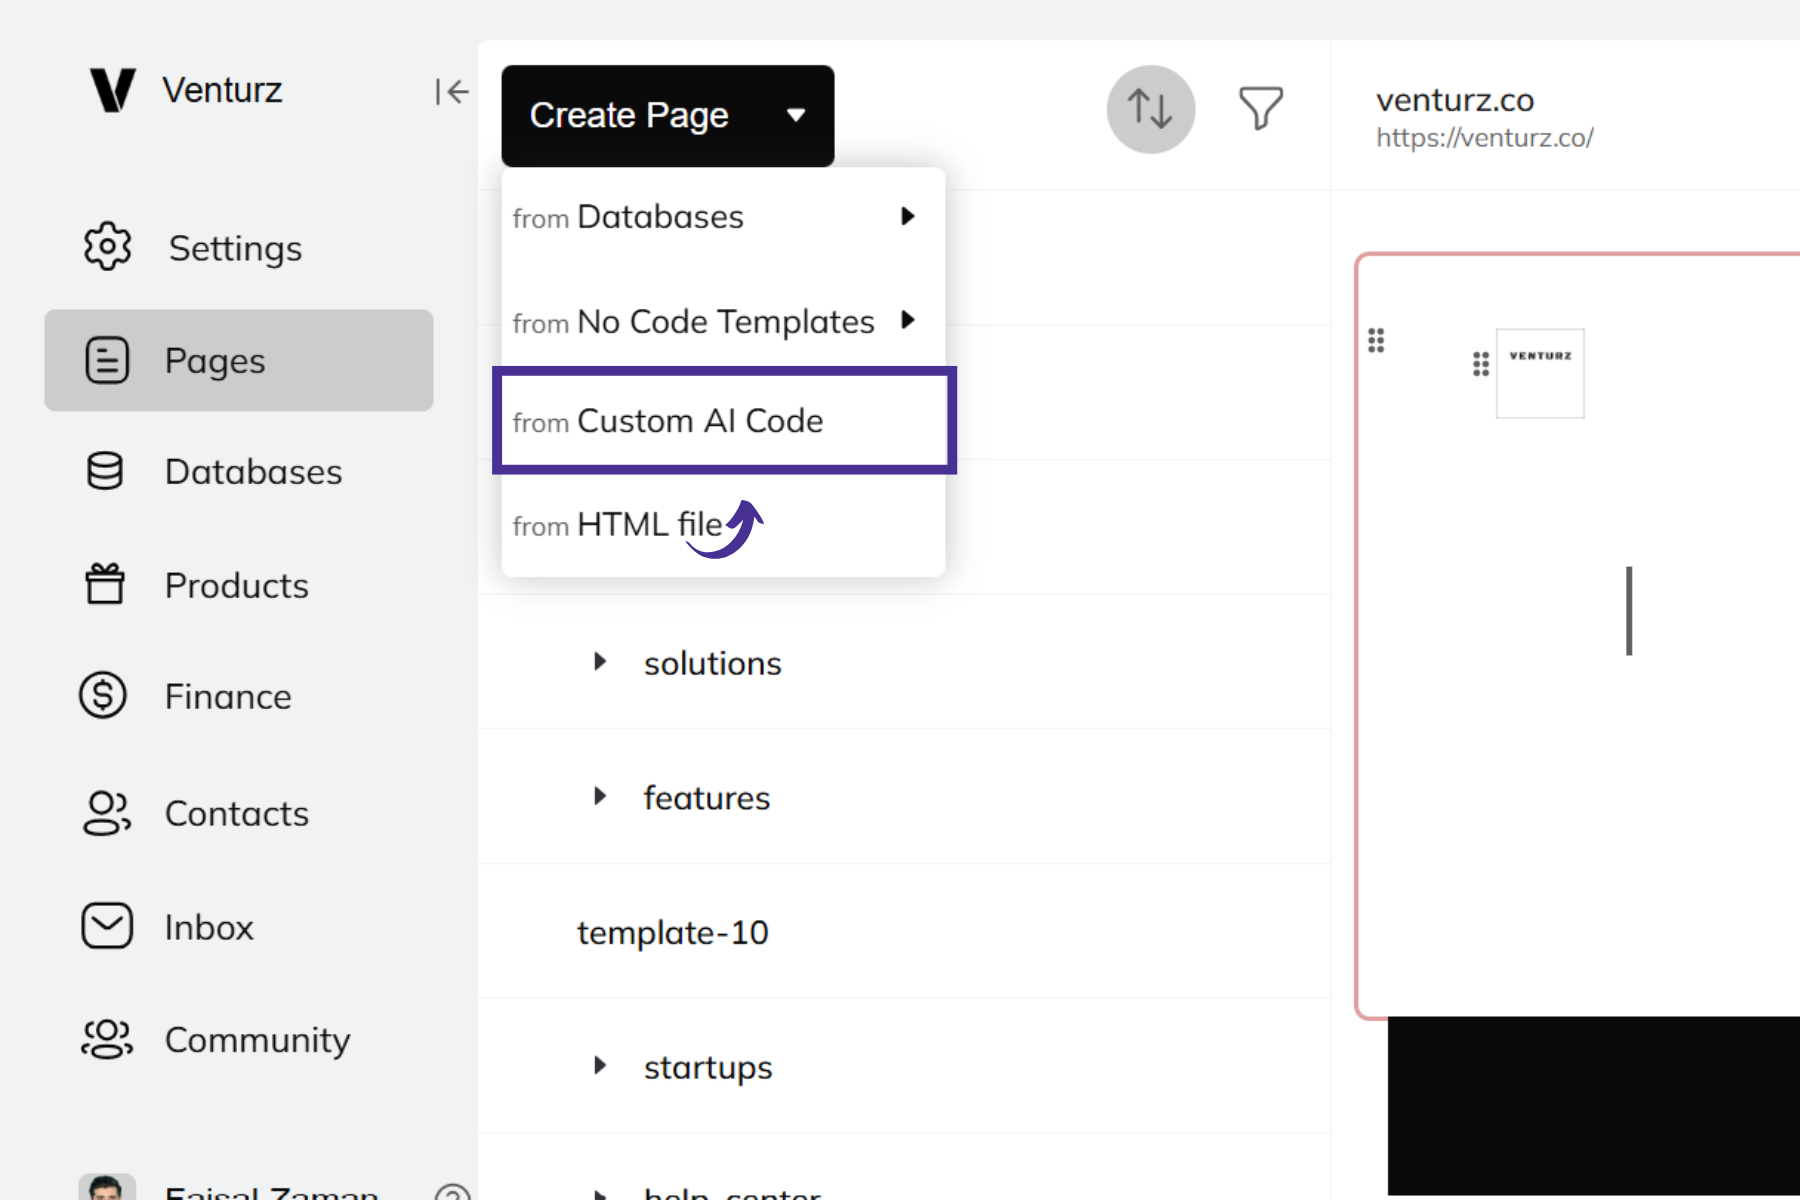The width and height of the screenshot is (1800, 1200).
Task: Choose from No Code Templates option
Action: click(723, 321)
